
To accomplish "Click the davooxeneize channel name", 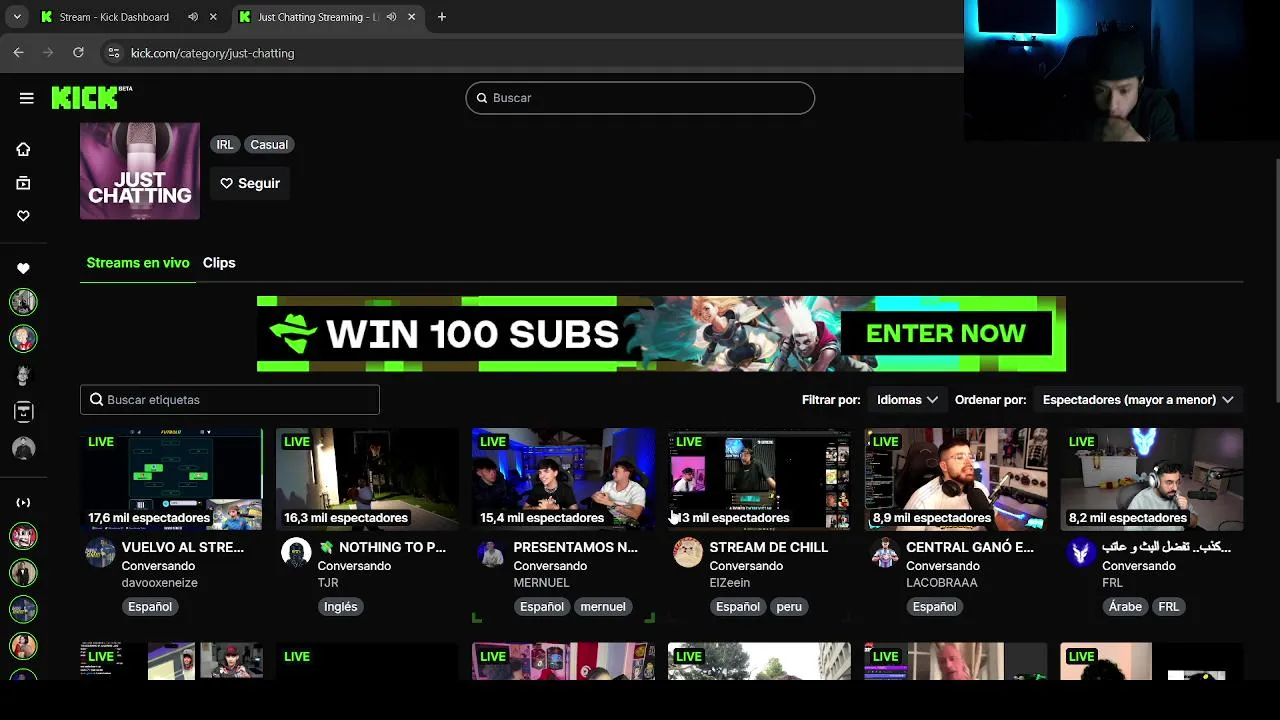I will [x=159, y=583].
